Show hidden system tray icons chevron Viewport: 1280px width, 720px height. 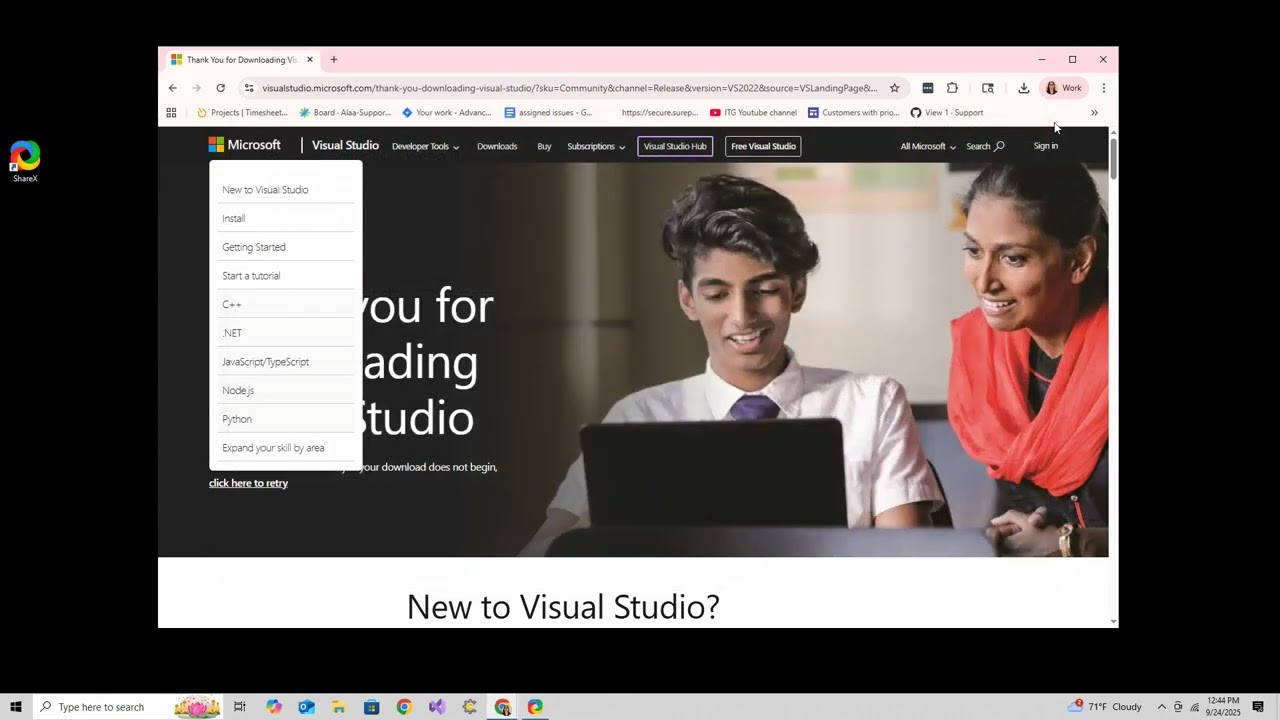[1161, 707]
